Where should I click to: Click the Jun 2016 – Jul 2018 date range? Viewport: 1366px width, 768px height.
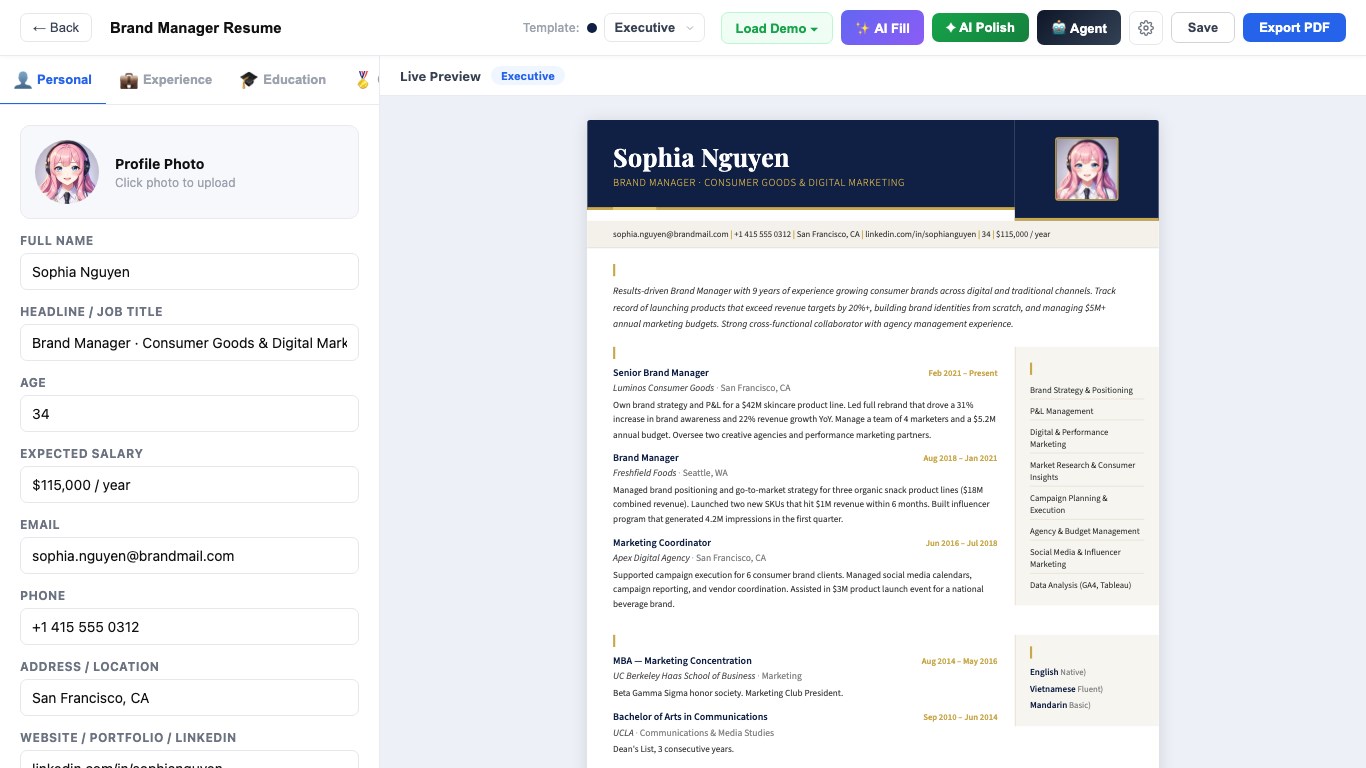tap(962, 543)
